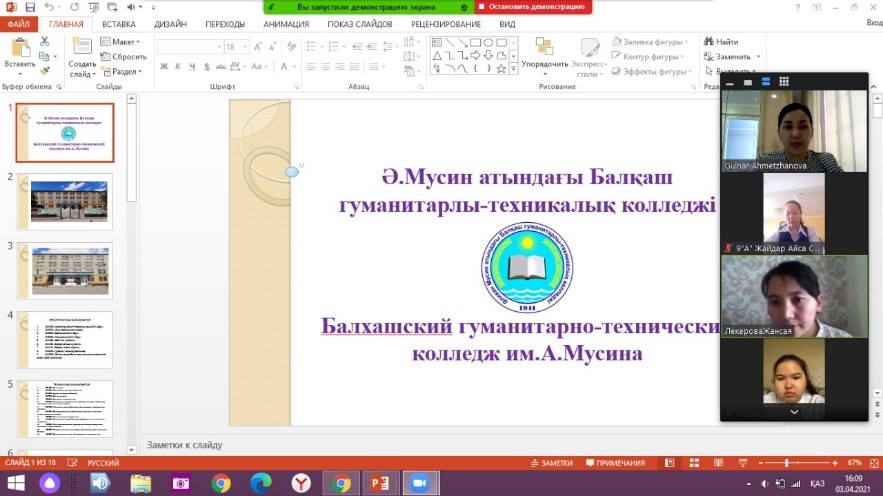This screenshot has width=883, height=496.
Task: Select slide 2 thumbnail with building photo
Action: pos(65,202)
